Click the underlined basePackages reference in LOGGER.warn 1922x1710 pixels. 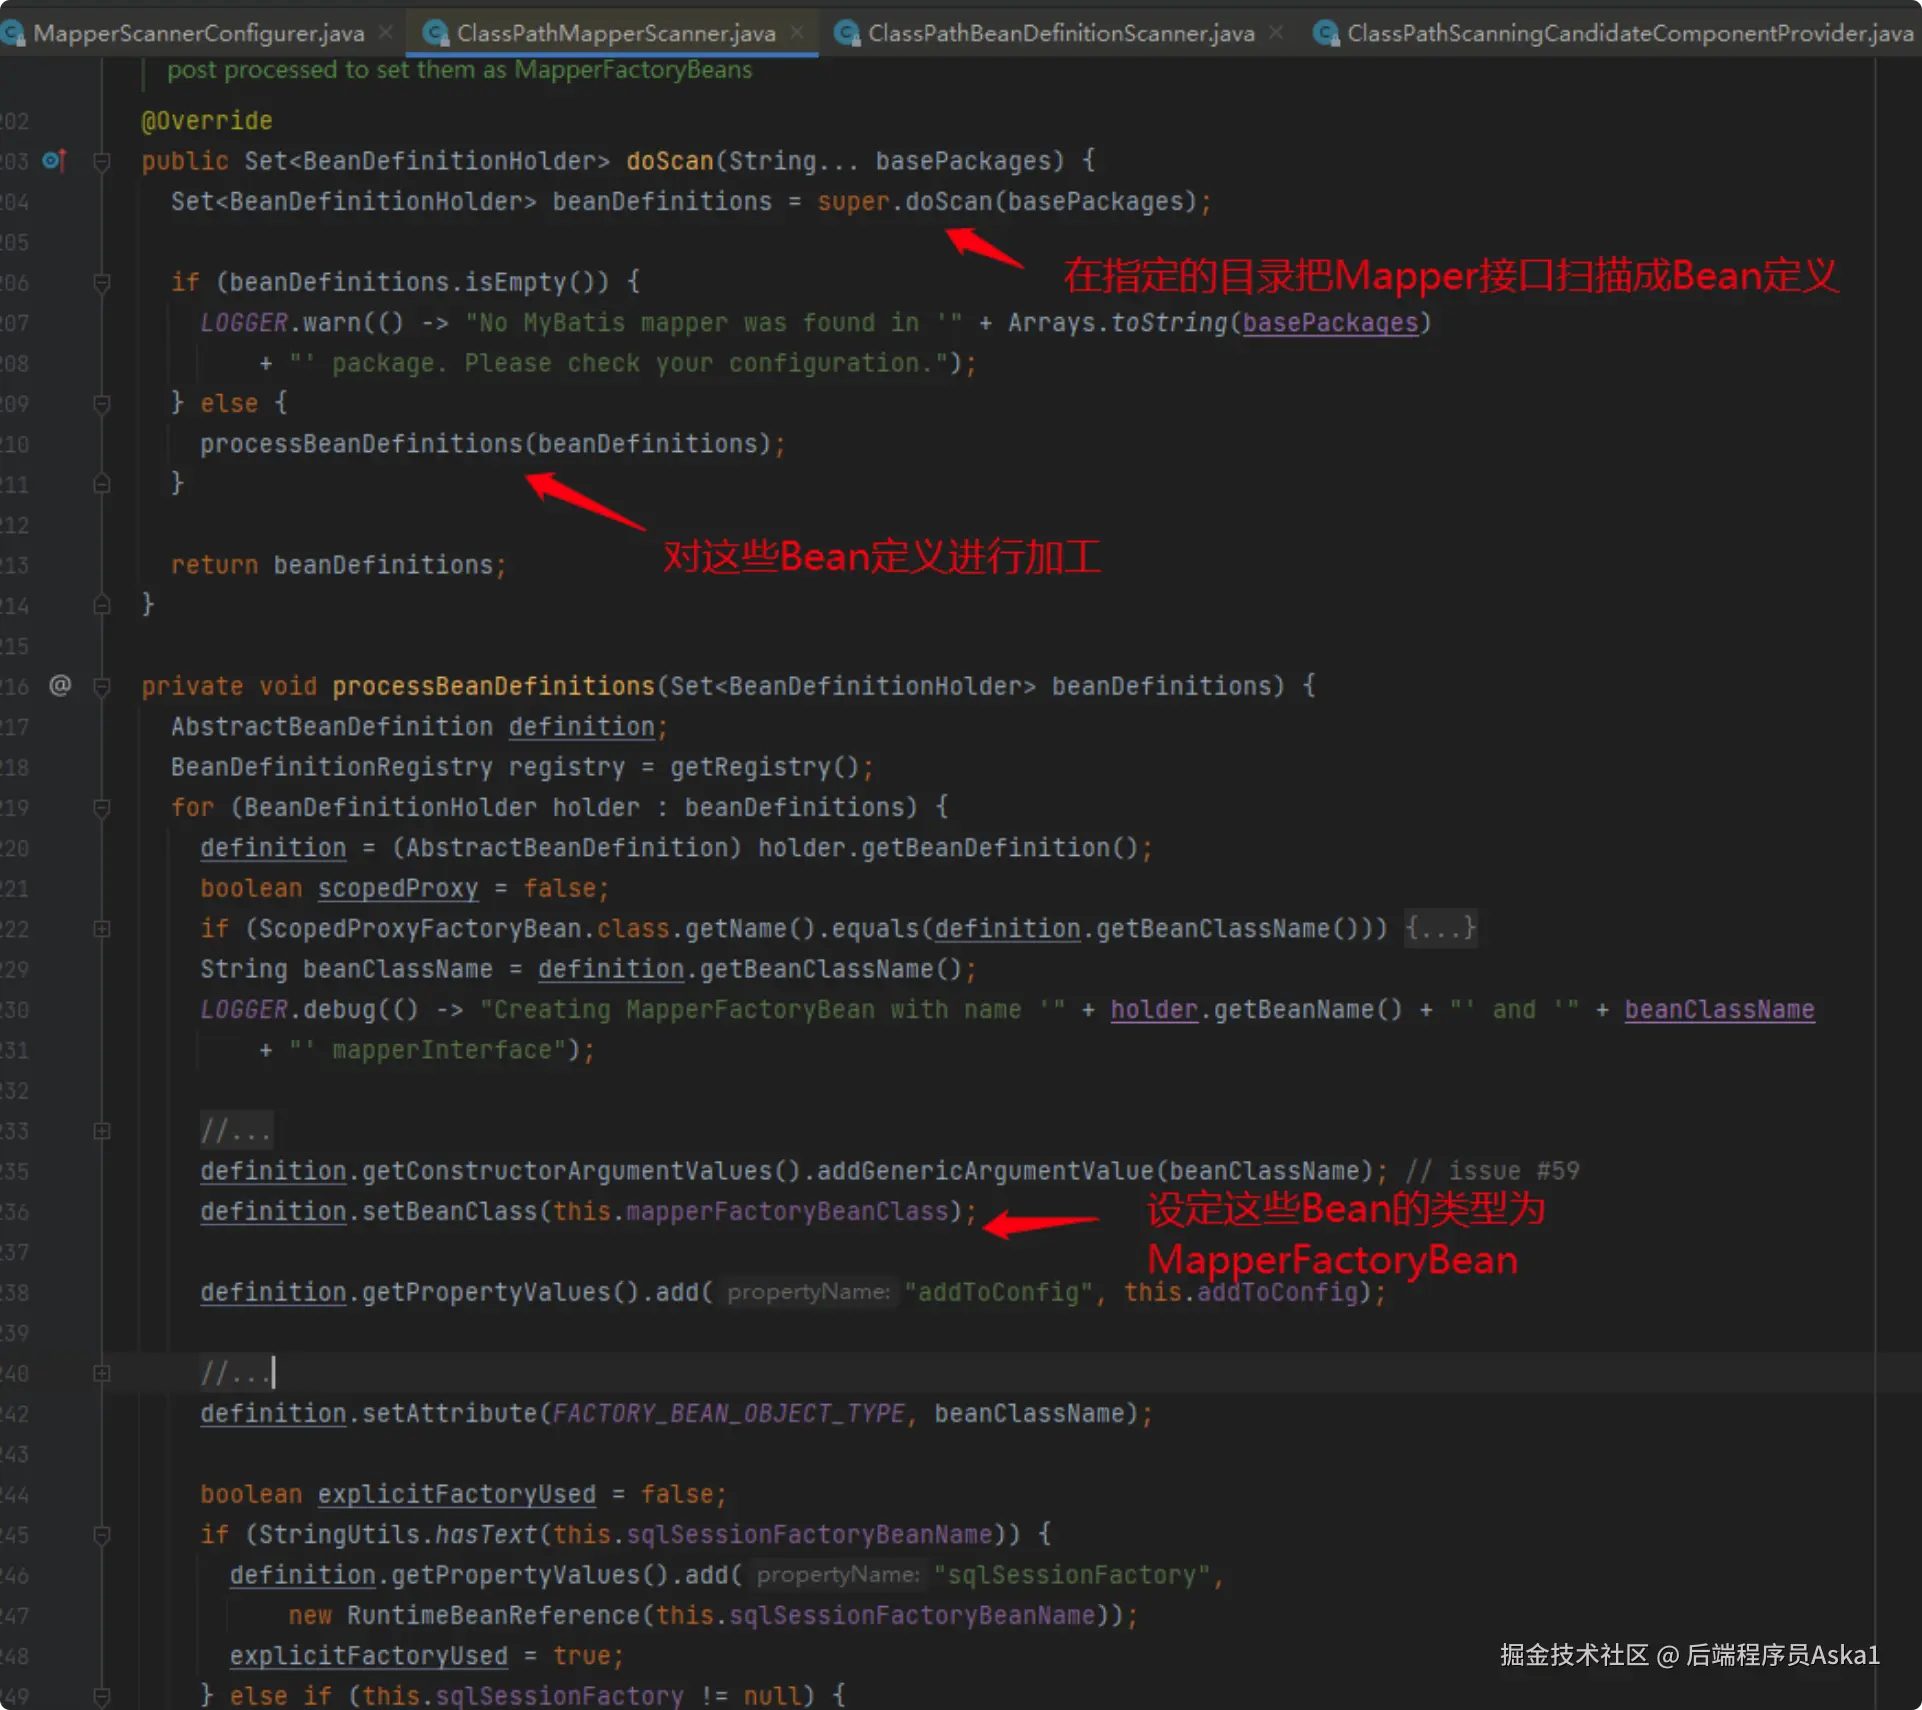click(x=1329, y=323)
